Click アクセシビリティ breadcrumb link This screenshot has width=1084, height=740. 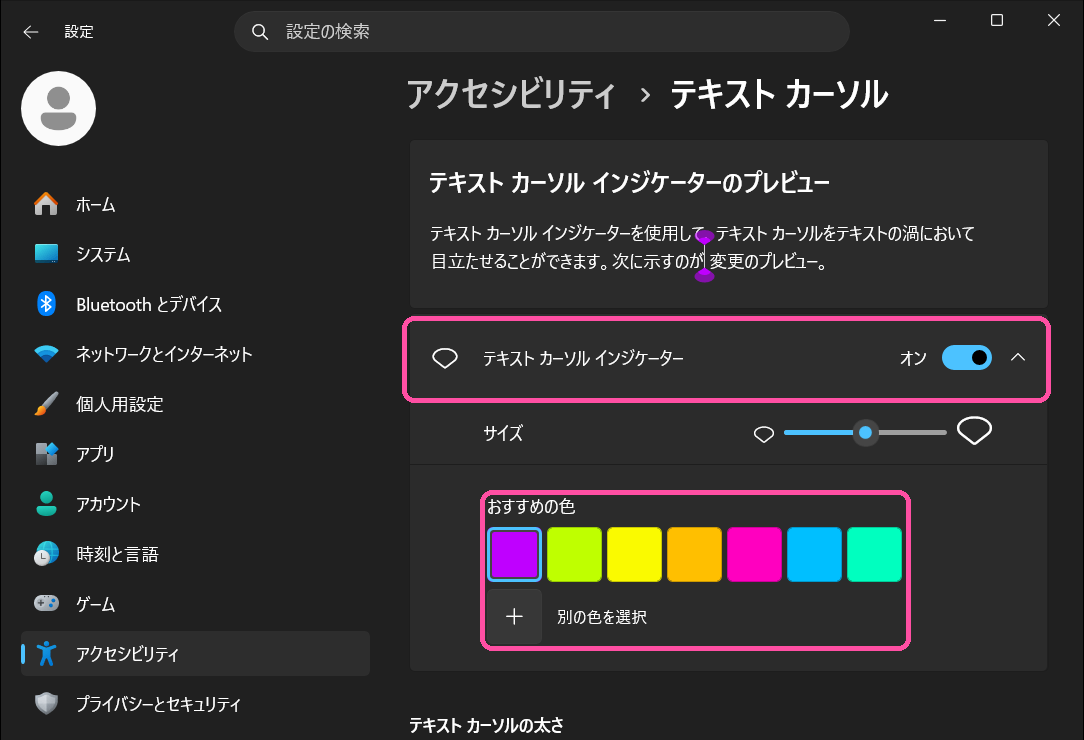(511, 94)
